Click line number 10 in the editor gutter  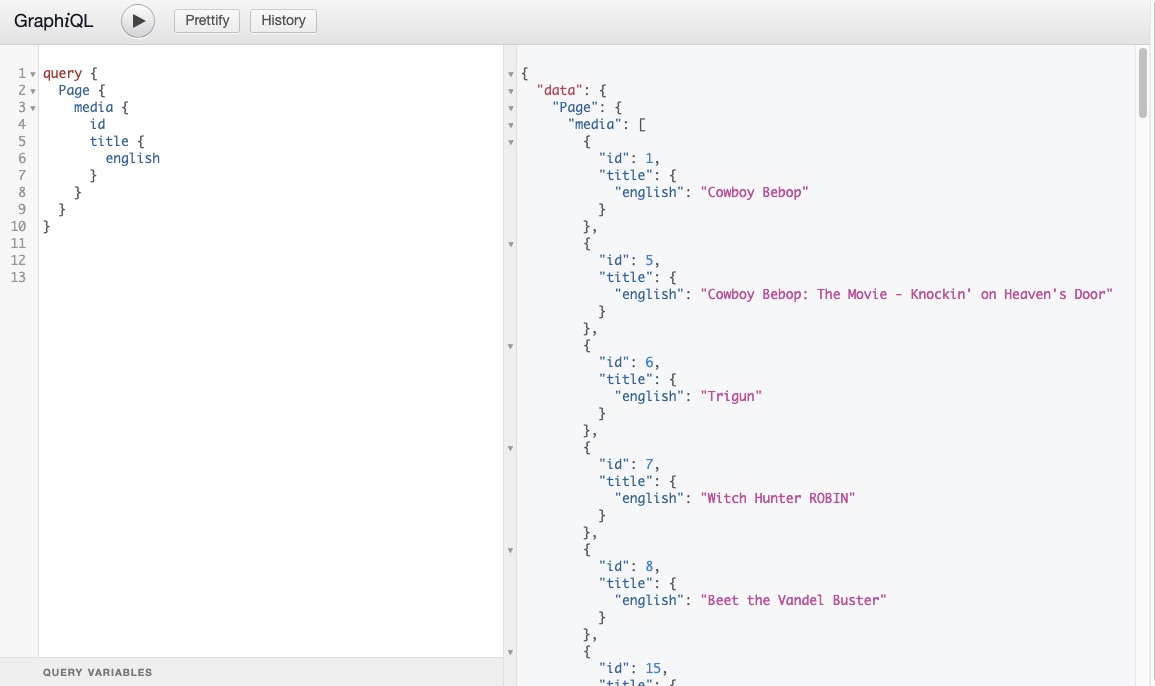click(x=18, y=226)
